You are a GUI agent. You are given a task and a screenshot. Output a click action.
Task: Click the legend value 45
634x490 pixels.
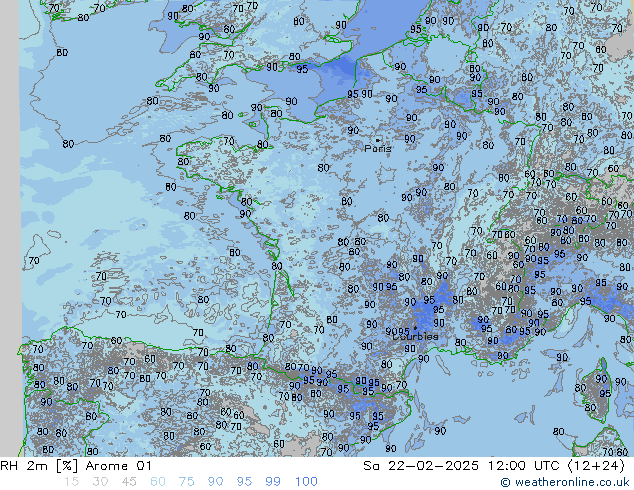click(x=129, y=482)
